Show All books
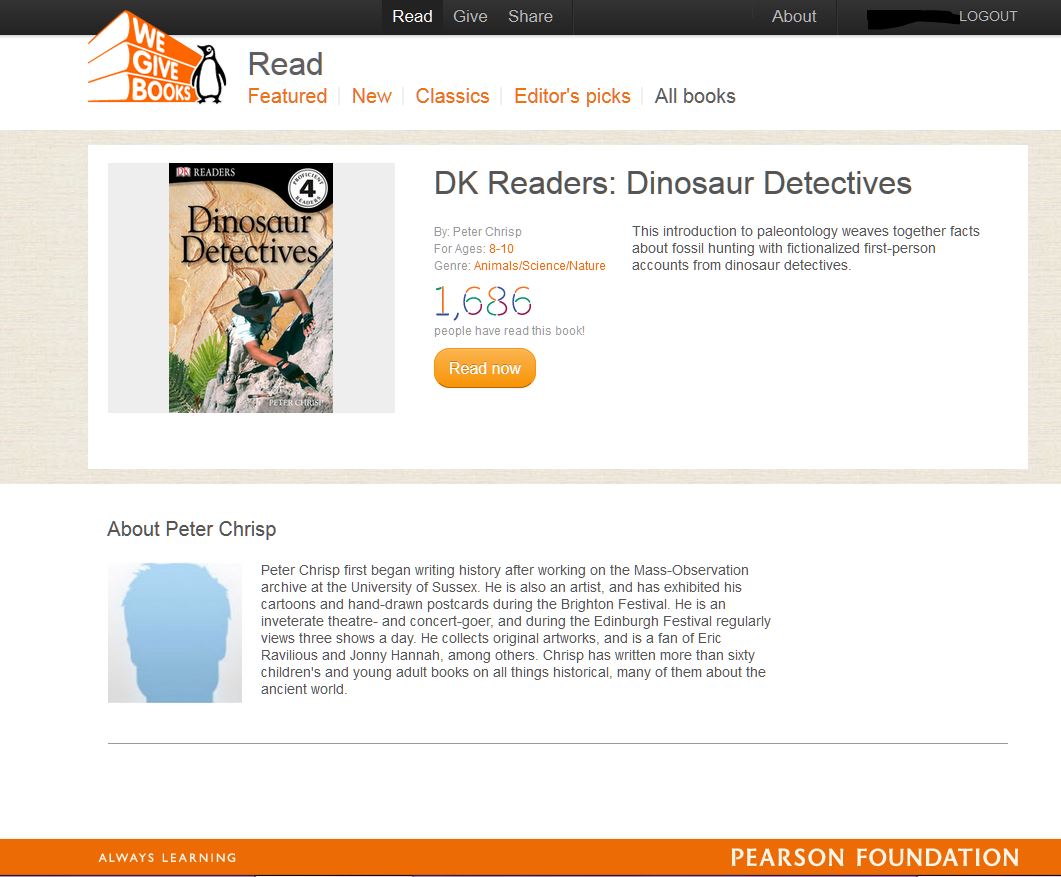Screen dimensions: 1061x877 click(695, 96)
